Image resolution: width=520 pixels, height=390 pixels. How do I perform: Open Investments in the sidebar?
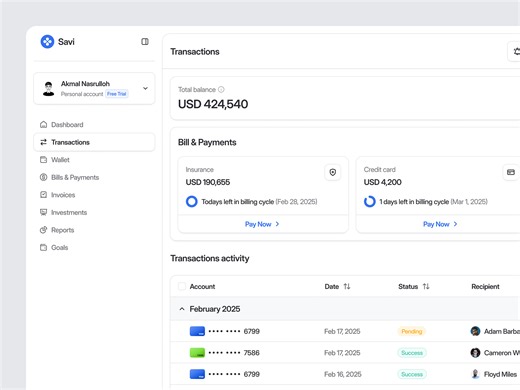click(x=94, y=212)
